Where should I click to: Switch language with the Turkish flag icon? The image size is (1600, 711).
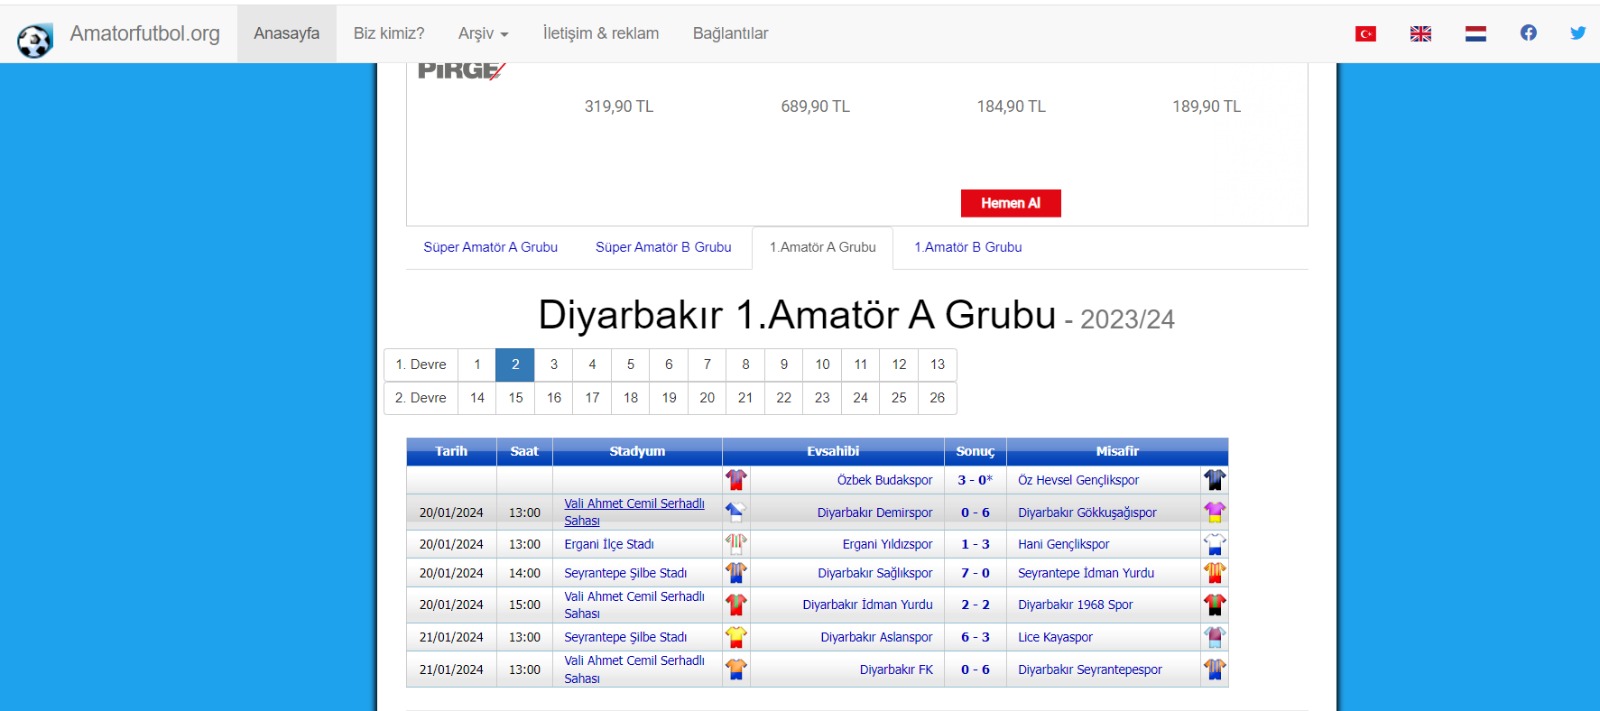1365,34
